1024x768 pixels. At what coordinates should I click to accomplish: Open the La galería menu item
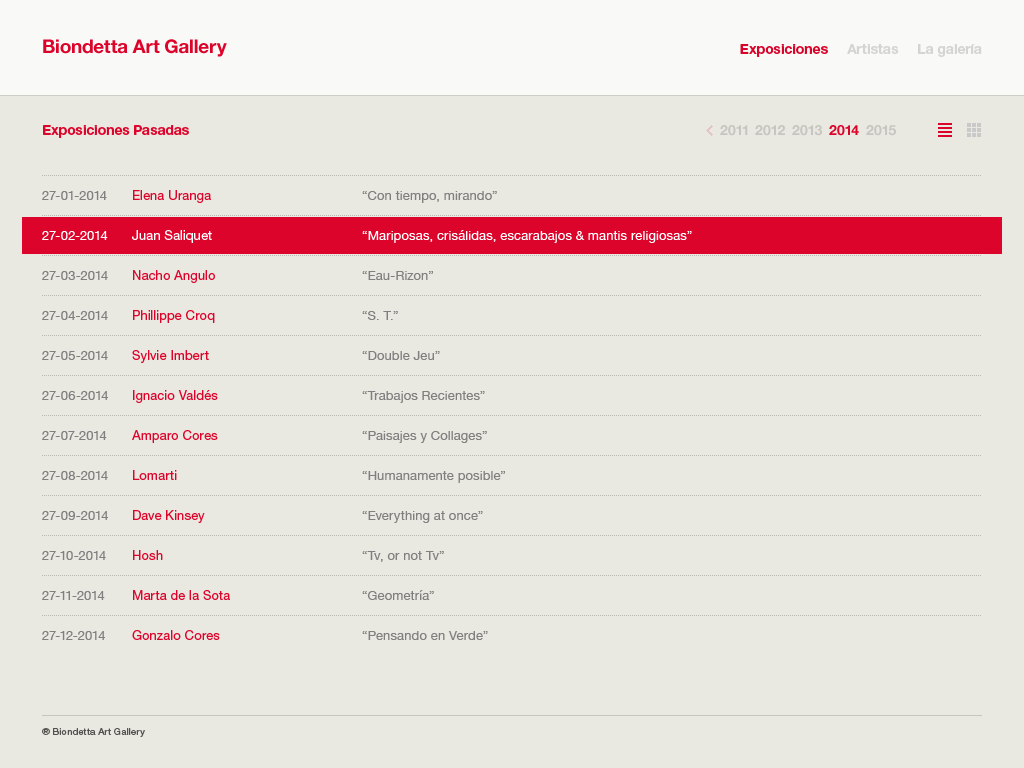949,49
